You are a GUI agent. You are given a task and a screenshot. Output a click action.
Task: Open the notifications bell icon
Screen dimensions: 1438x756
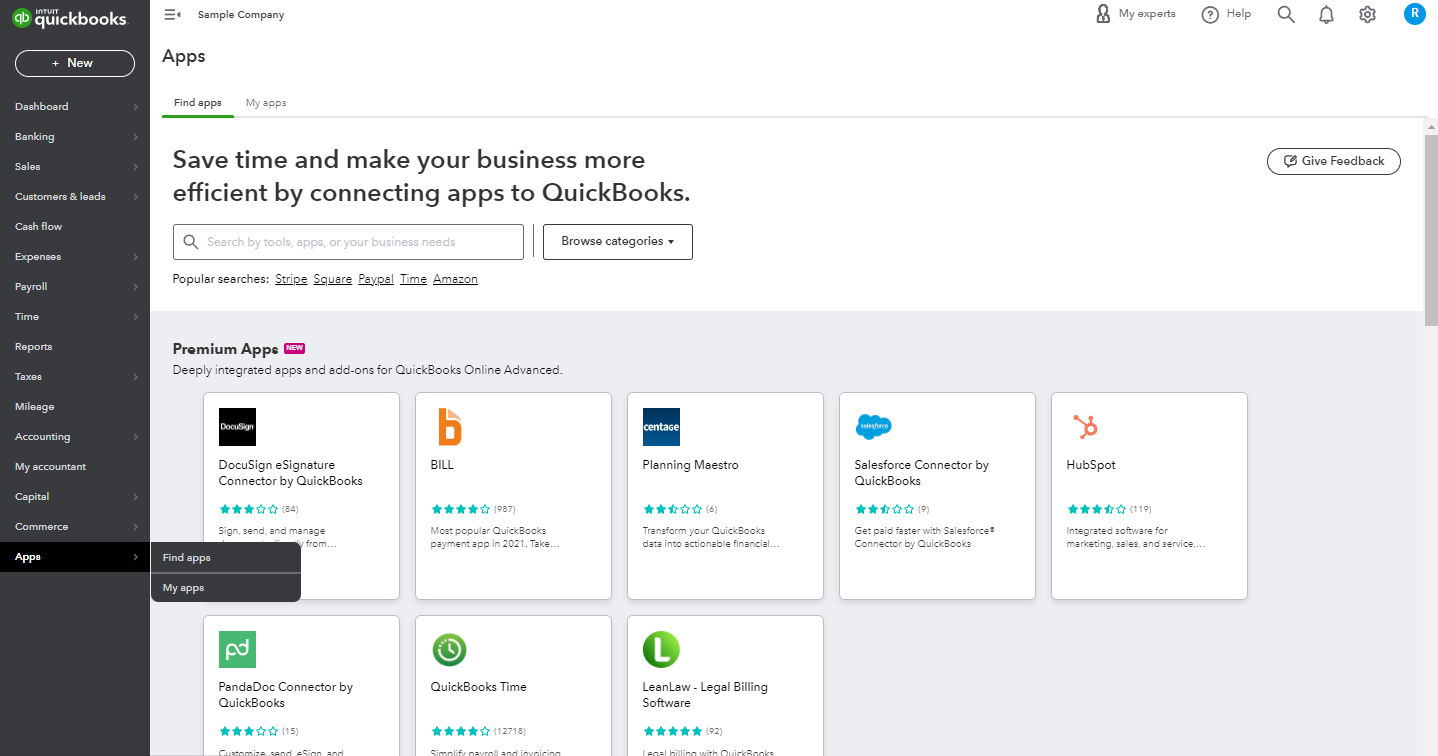coord(1326,14)
